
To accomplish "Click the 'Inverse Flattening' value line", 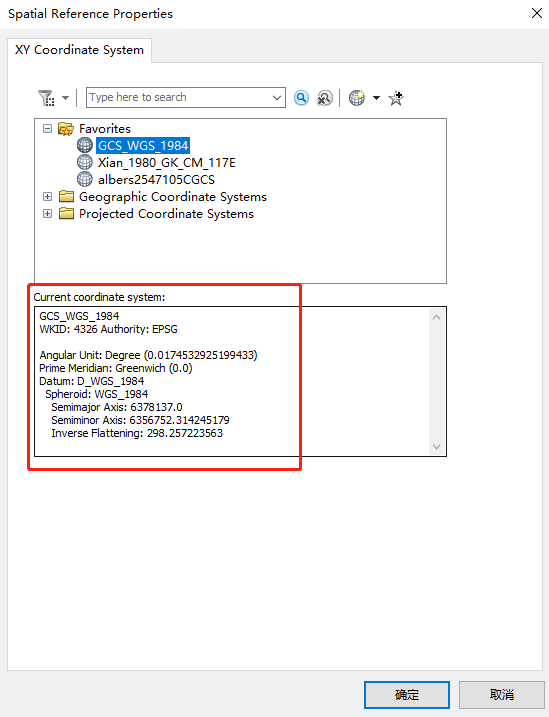I will tap(137, 433).
